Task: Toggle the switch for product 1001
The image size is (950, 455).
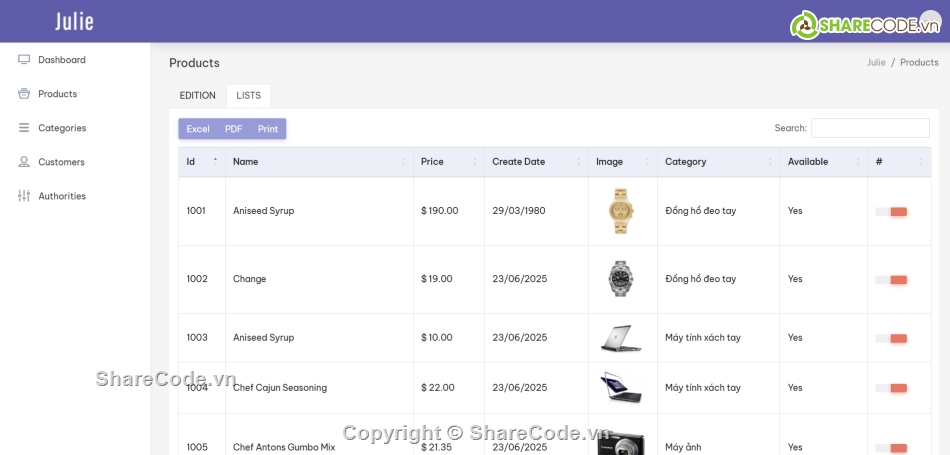Action: click(891, 211)
